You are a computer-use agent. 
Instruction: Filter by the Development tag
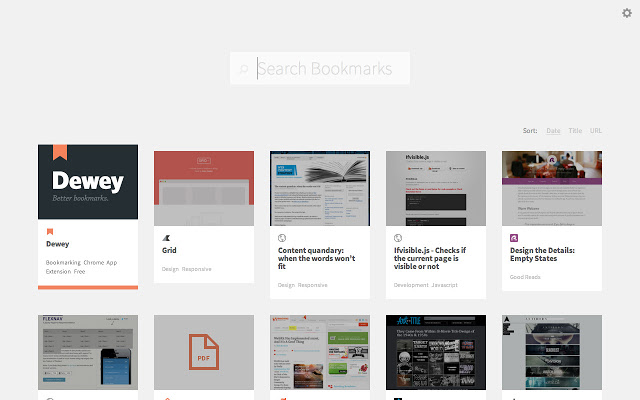pyautogui.click(x=410, y=285)
